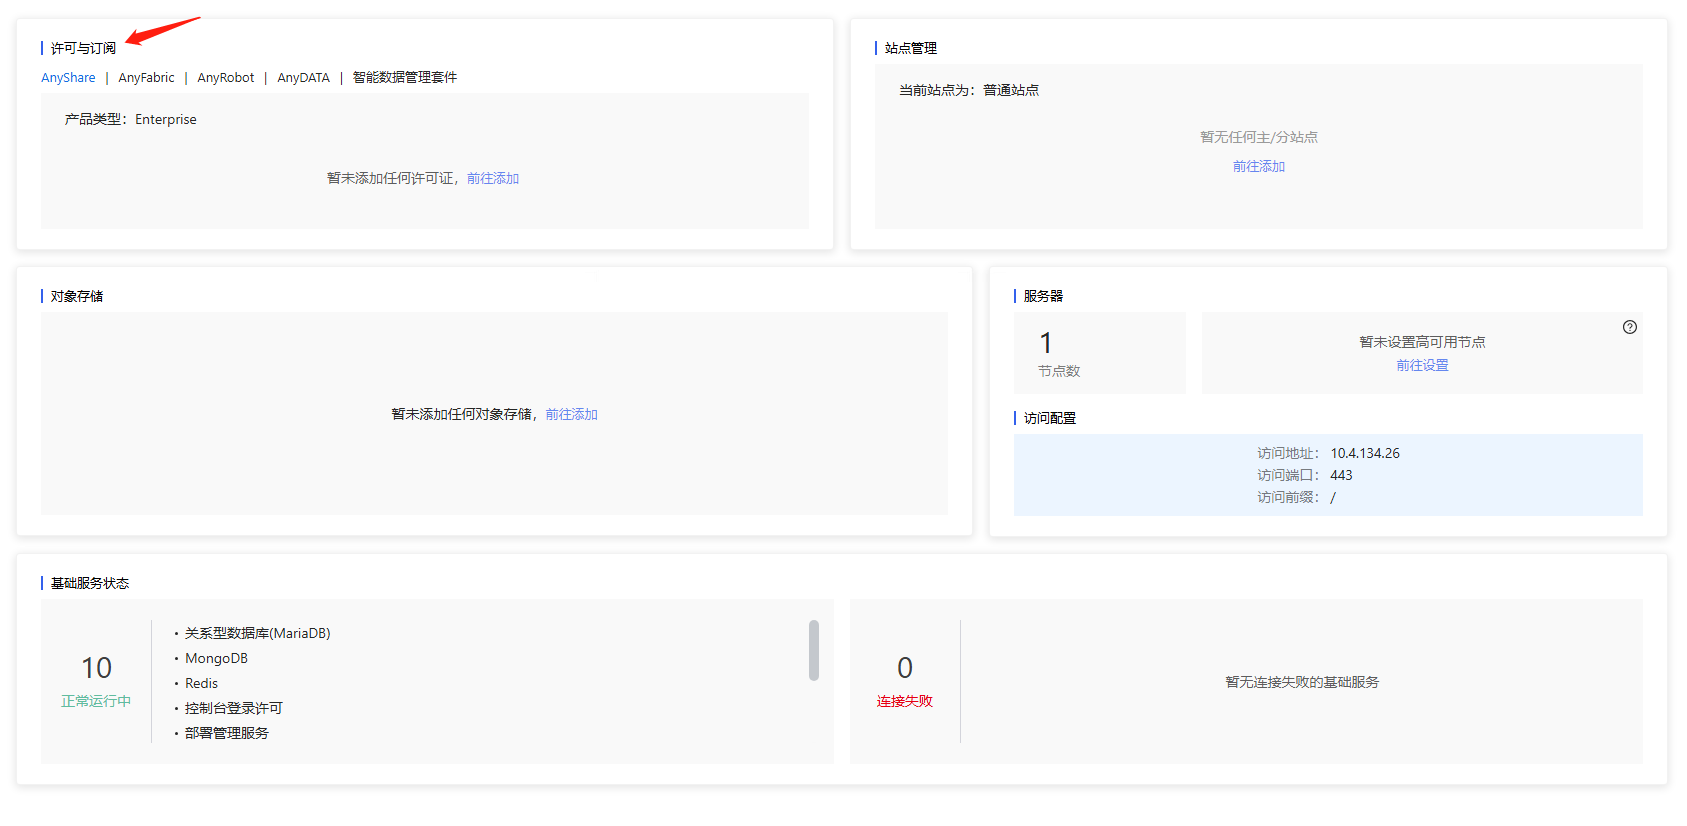Viewport: 1687px width, 826px height.
Task: Click the 基础服务状态 section heading
Action: 90,583
